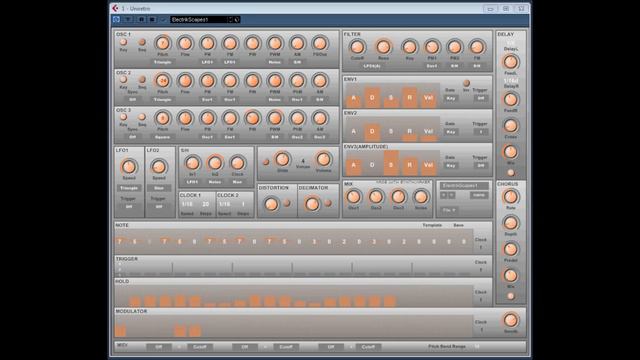This screenshot has height=360, width=640.
Task: Toggle OSC 3 Key switch
Action: [x=123, y=117]
